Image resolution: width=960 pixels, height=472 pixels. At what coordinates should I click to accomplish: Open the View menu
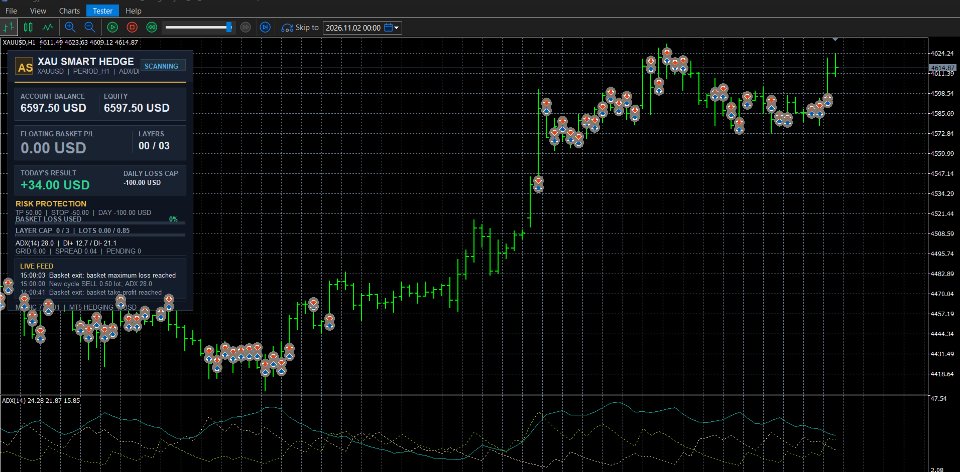pos(38,11)
